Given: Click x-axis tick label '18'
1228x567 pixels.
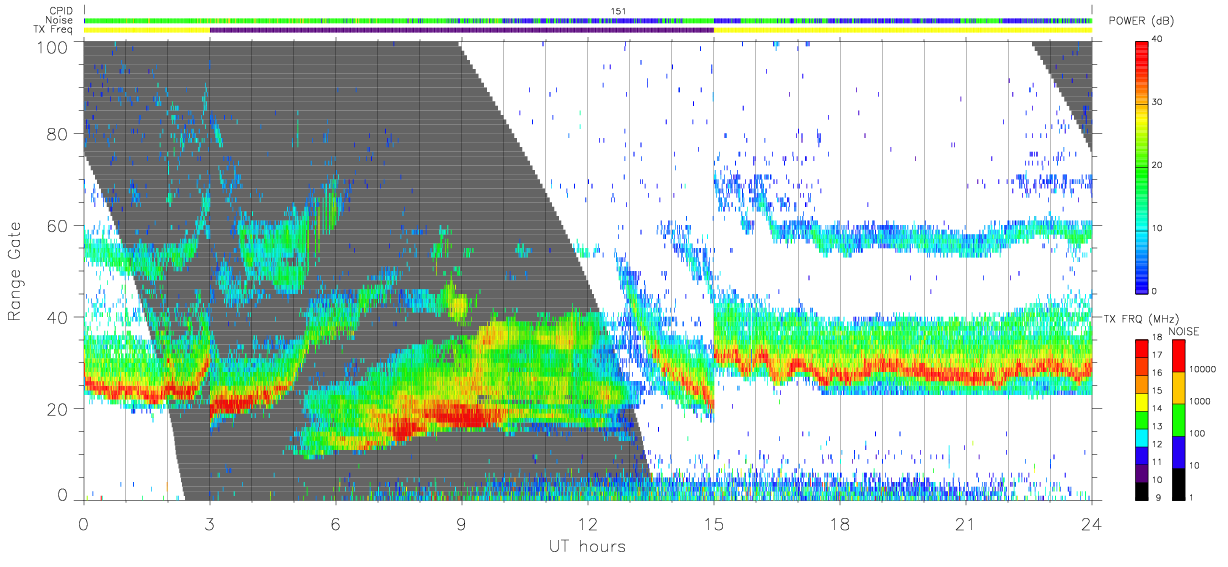Looking at the screenshot, I should click(840, 524).
